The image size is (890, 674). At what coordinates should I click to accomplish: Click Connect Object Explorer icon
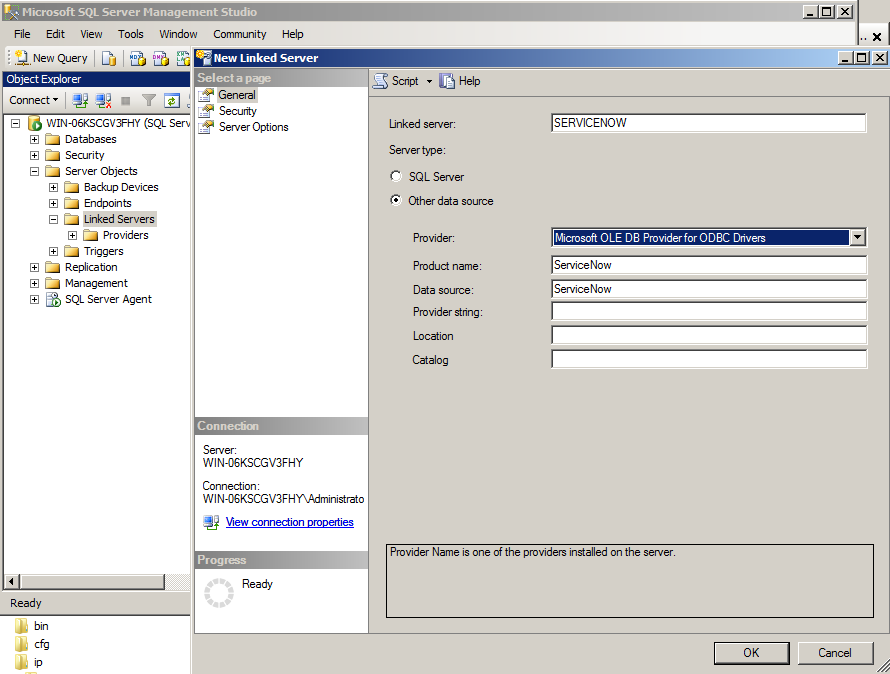[80, 101]
